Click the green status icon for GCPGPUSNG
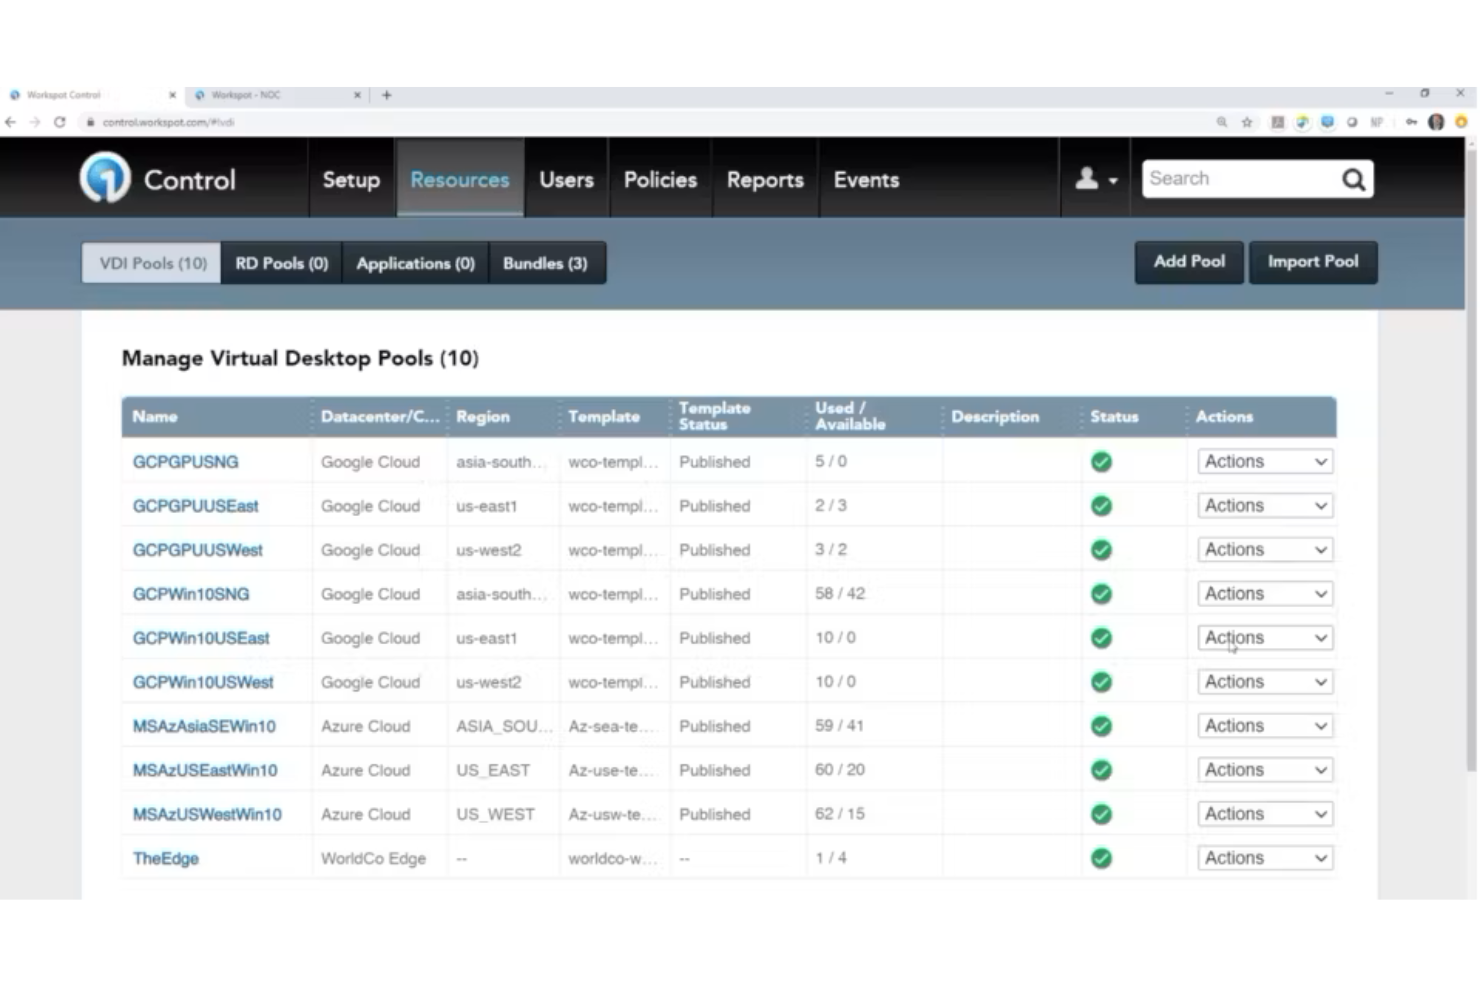This screenshot has width=1480, height=987. 1101,462
